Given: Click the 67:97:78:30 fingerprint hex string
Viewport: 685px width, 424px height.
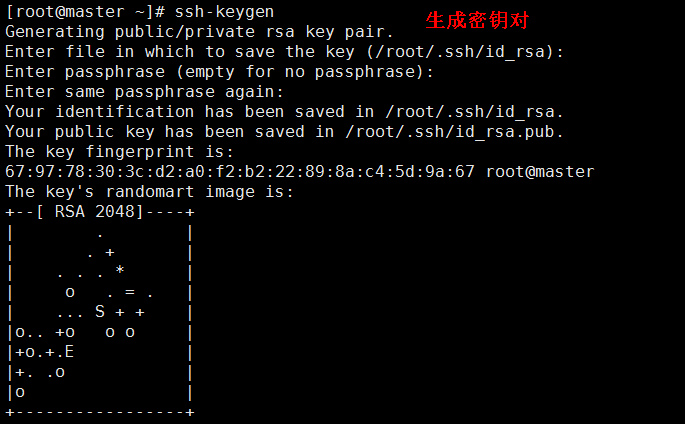Looking at the screenshot, I should click(240, 172).
